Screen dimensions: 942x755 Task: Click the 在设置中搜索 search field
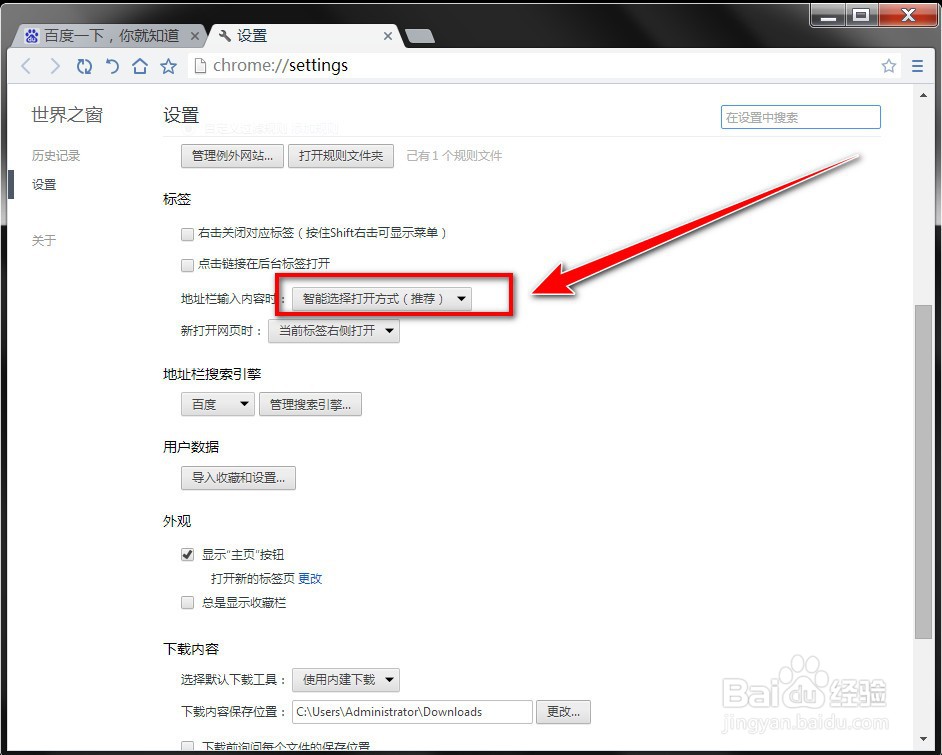(800, 117)
